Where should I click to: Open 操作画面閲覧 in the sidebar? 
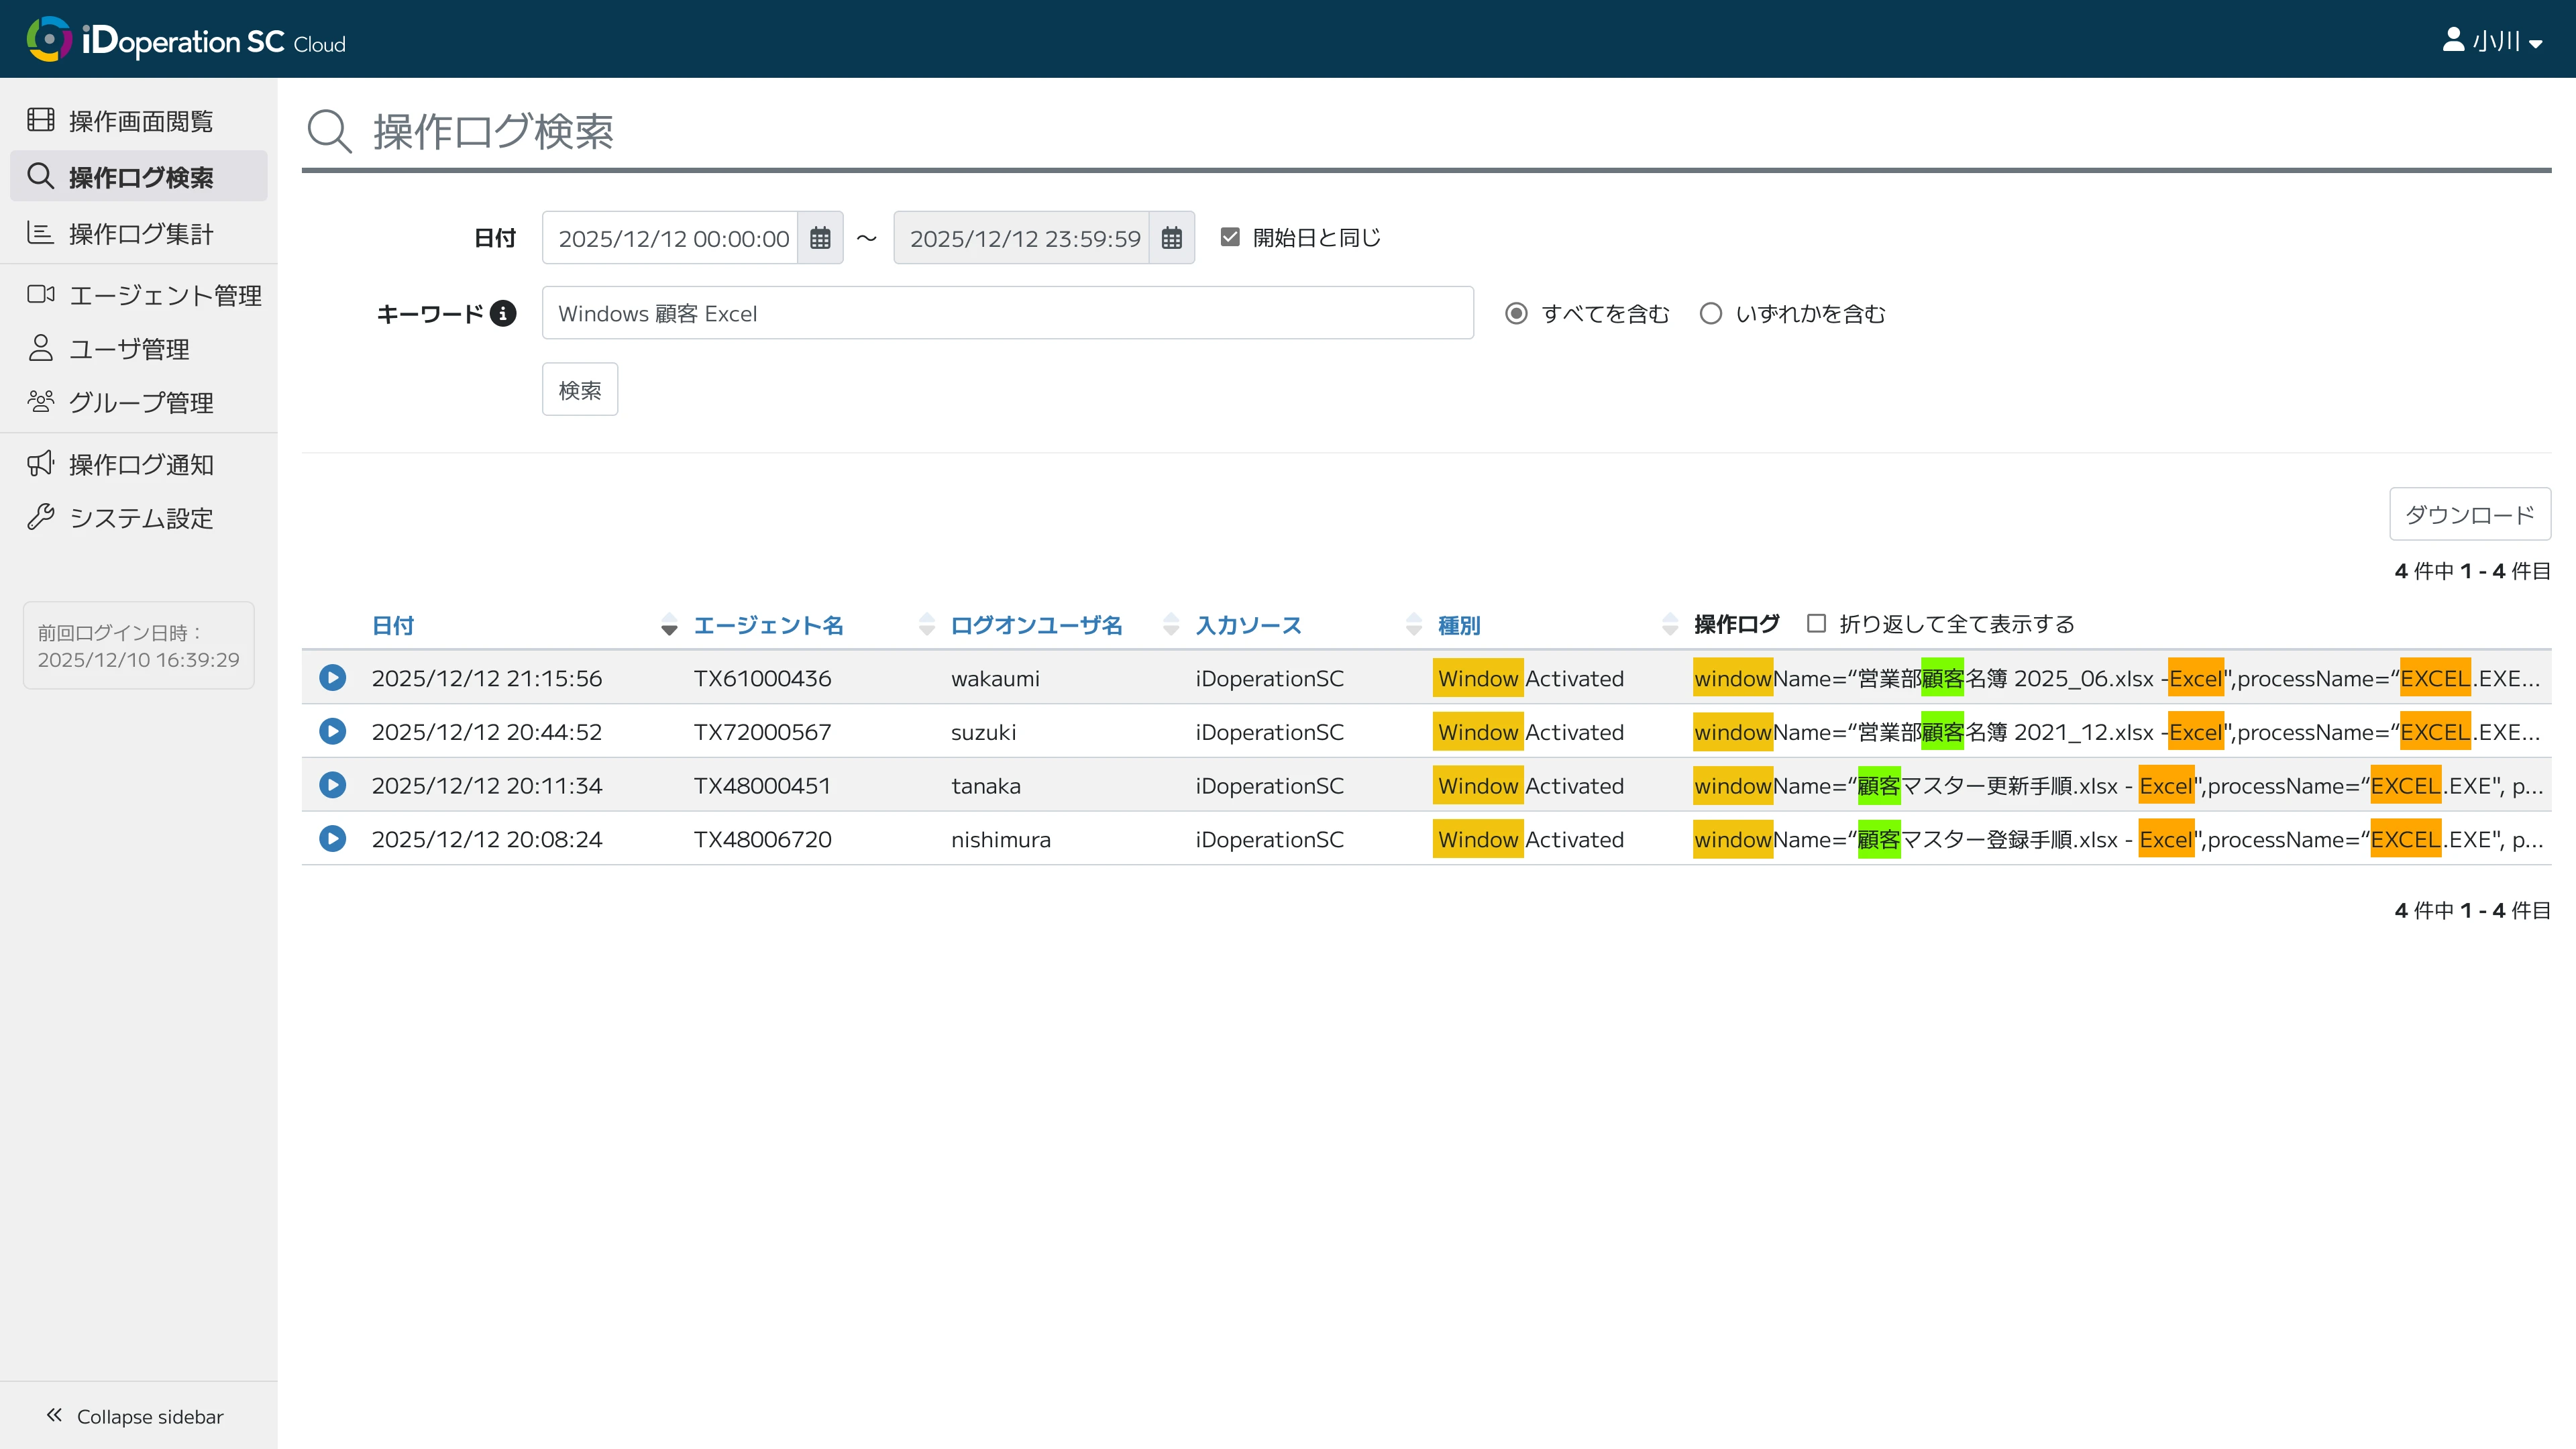140,121
